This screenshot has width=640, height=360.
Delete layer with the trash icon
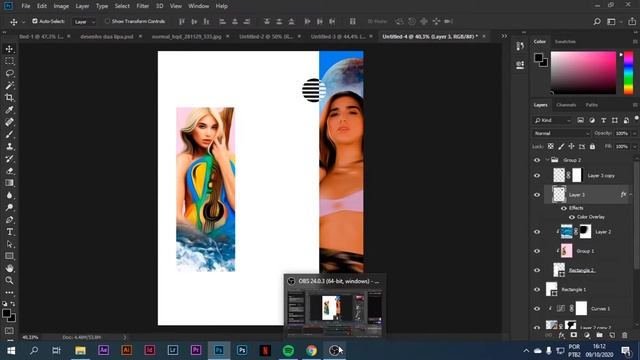point(624,335)
